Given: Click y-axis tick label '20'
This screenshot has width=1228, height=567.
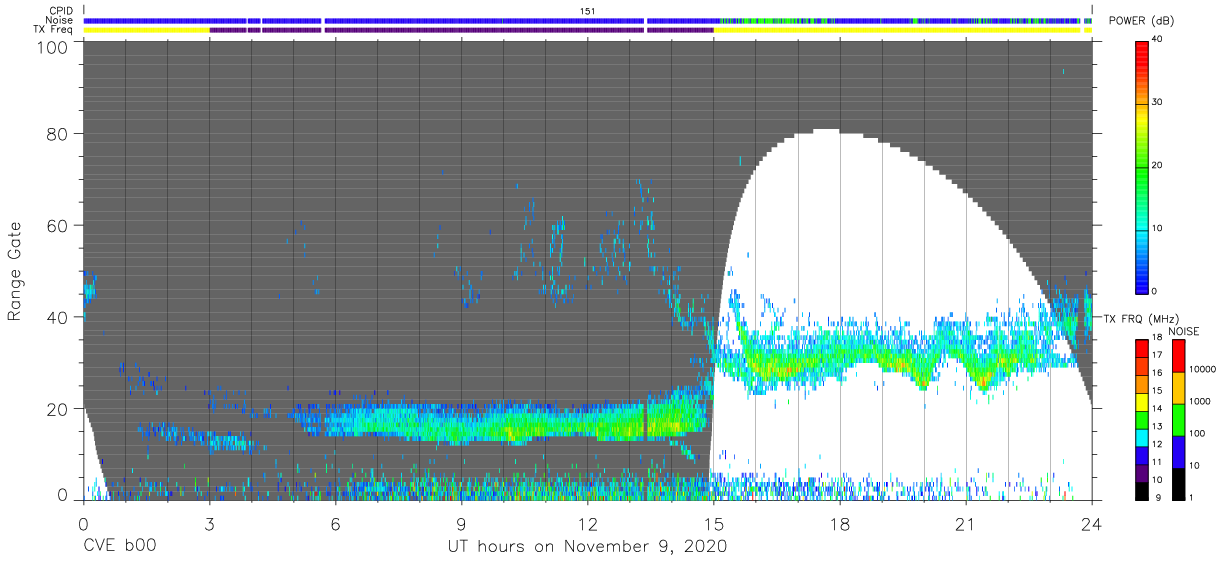Looking at the screenshot, I should (x=59, y=408).
